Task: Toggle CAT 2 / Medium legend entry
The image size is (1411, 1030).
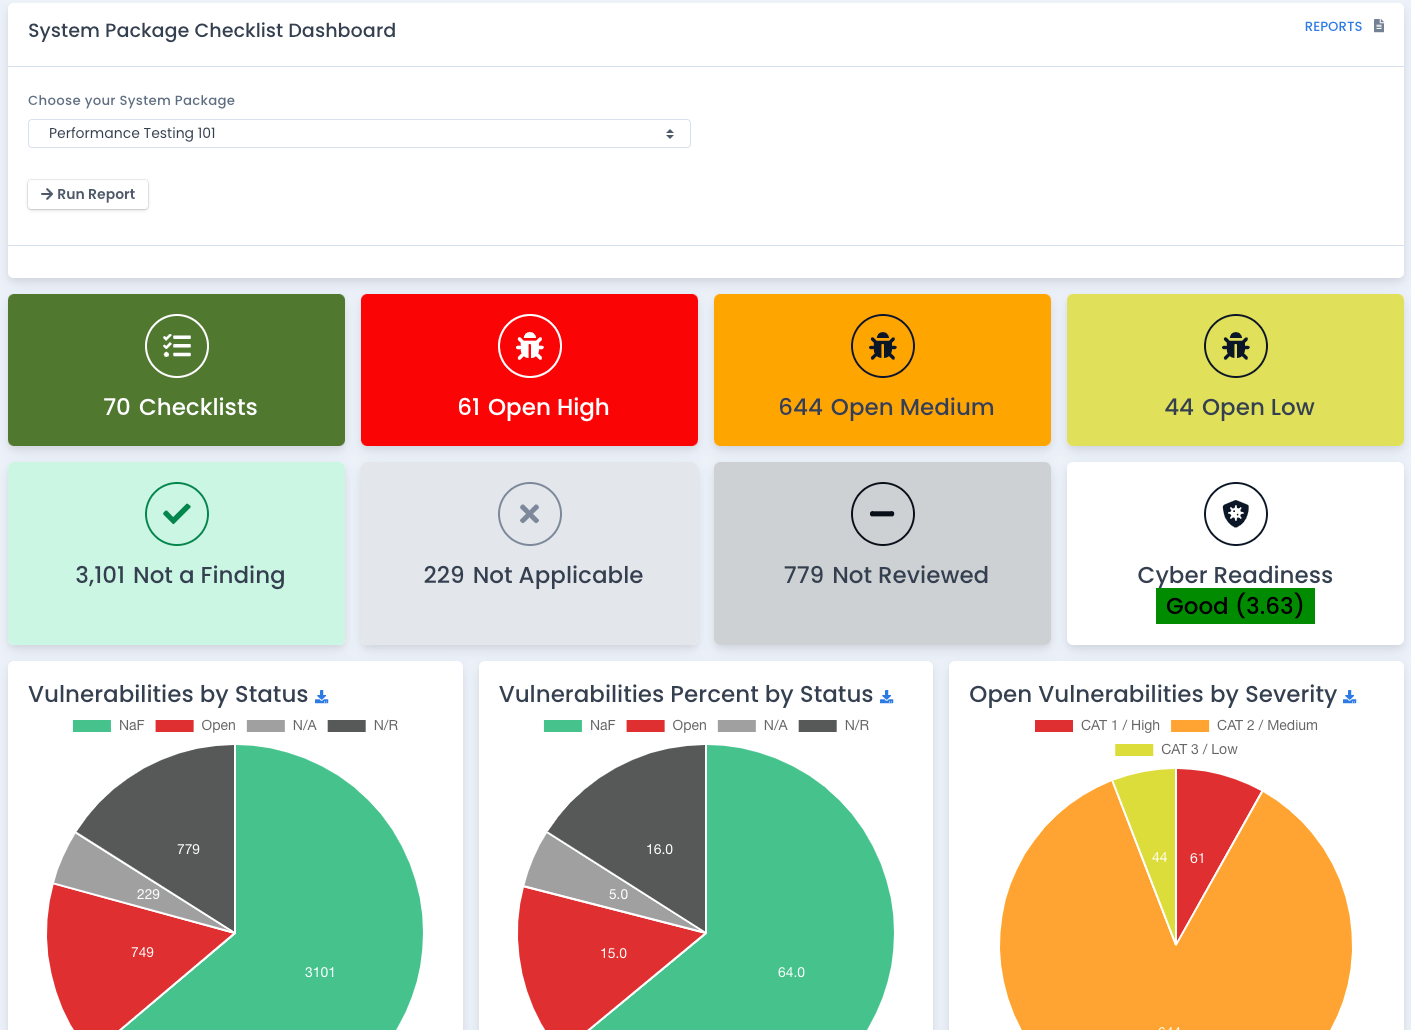Action: [1244, 726]
